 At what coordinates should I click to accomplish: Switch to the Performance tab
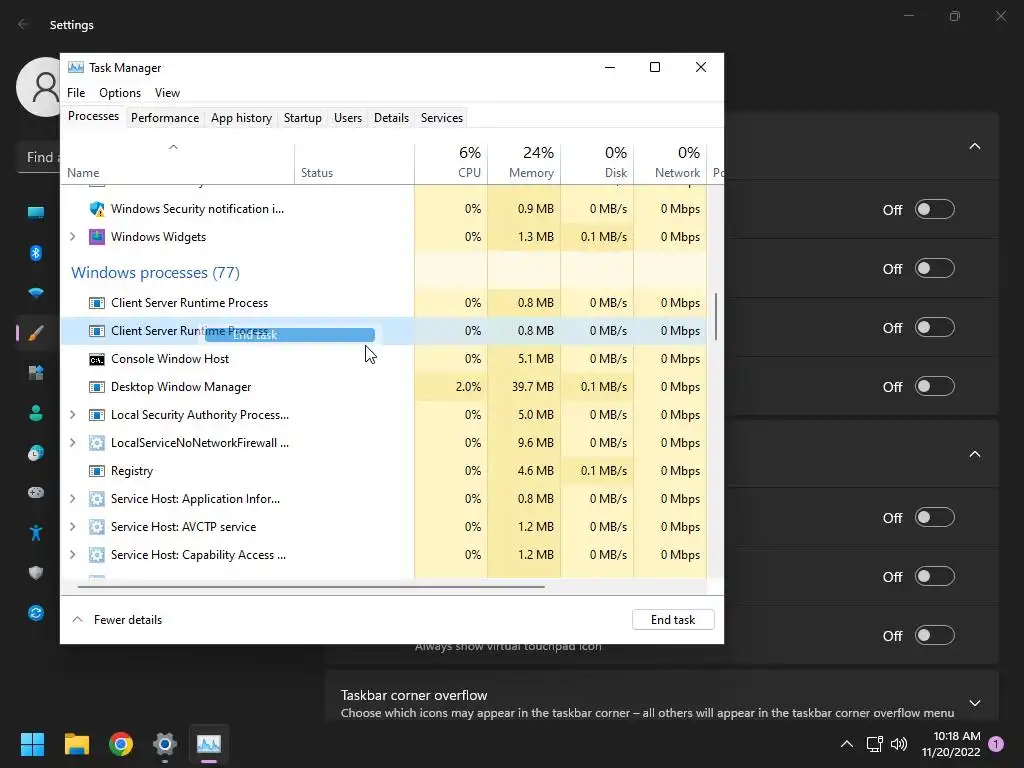165,118
